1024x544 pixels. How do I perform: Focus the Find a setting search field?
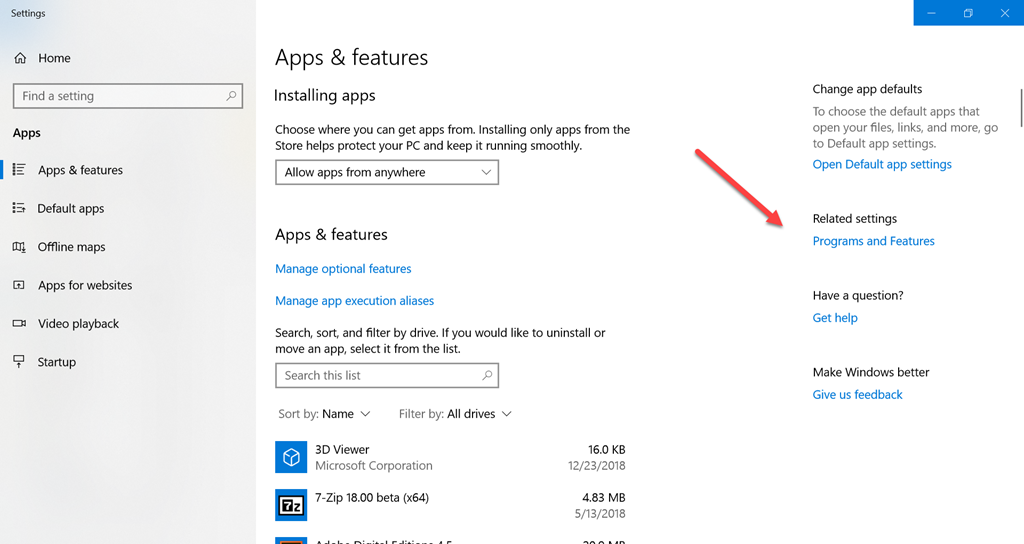(128, 96)
